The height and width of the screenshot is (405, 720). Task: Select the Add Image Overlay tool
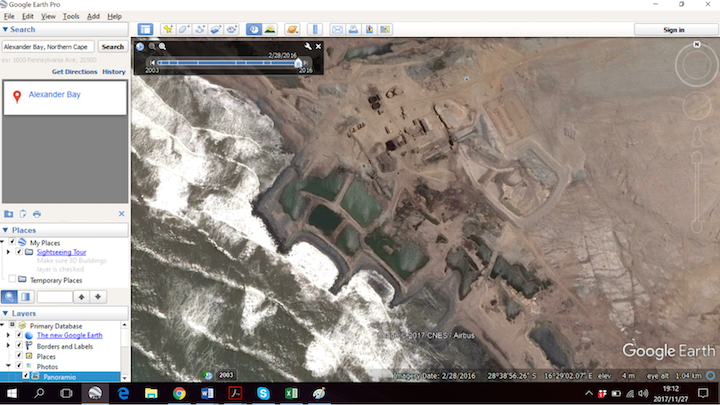click(x=215, y=29)
